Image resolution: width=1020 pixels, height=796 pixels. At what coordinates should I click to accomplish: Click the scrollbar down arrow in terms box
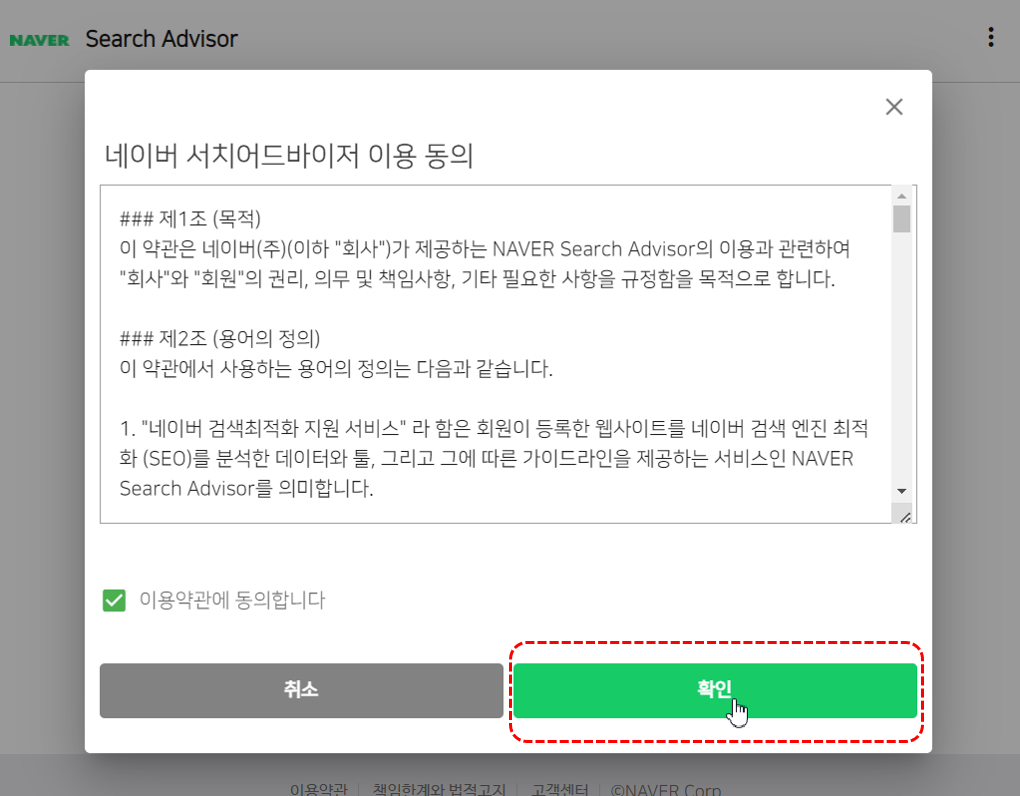[903, 492]
